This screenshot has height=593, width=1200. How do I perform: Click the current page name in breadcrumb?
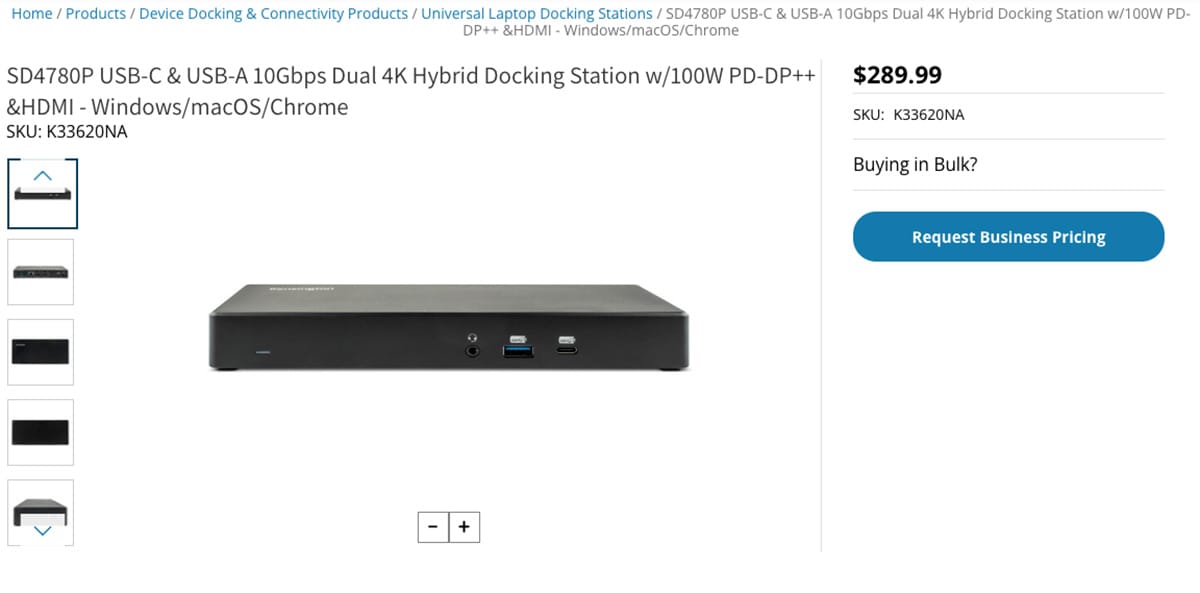point(920,22)
